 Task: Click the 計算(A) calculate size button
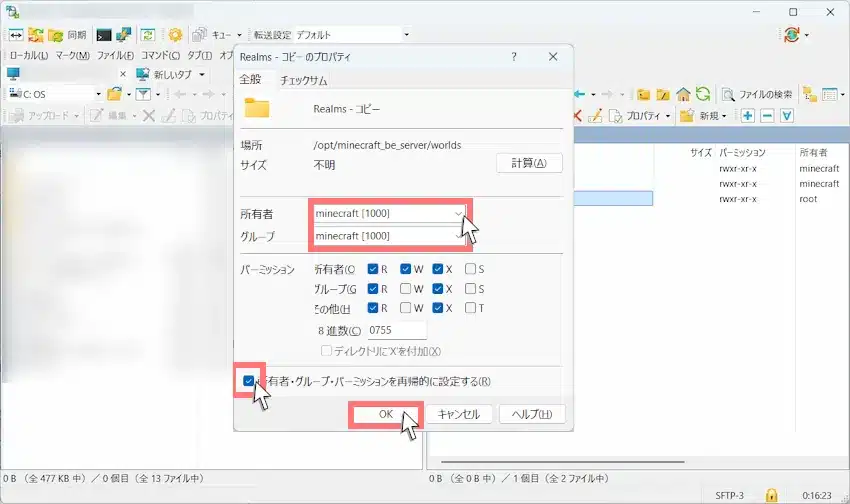click(529, 163)
